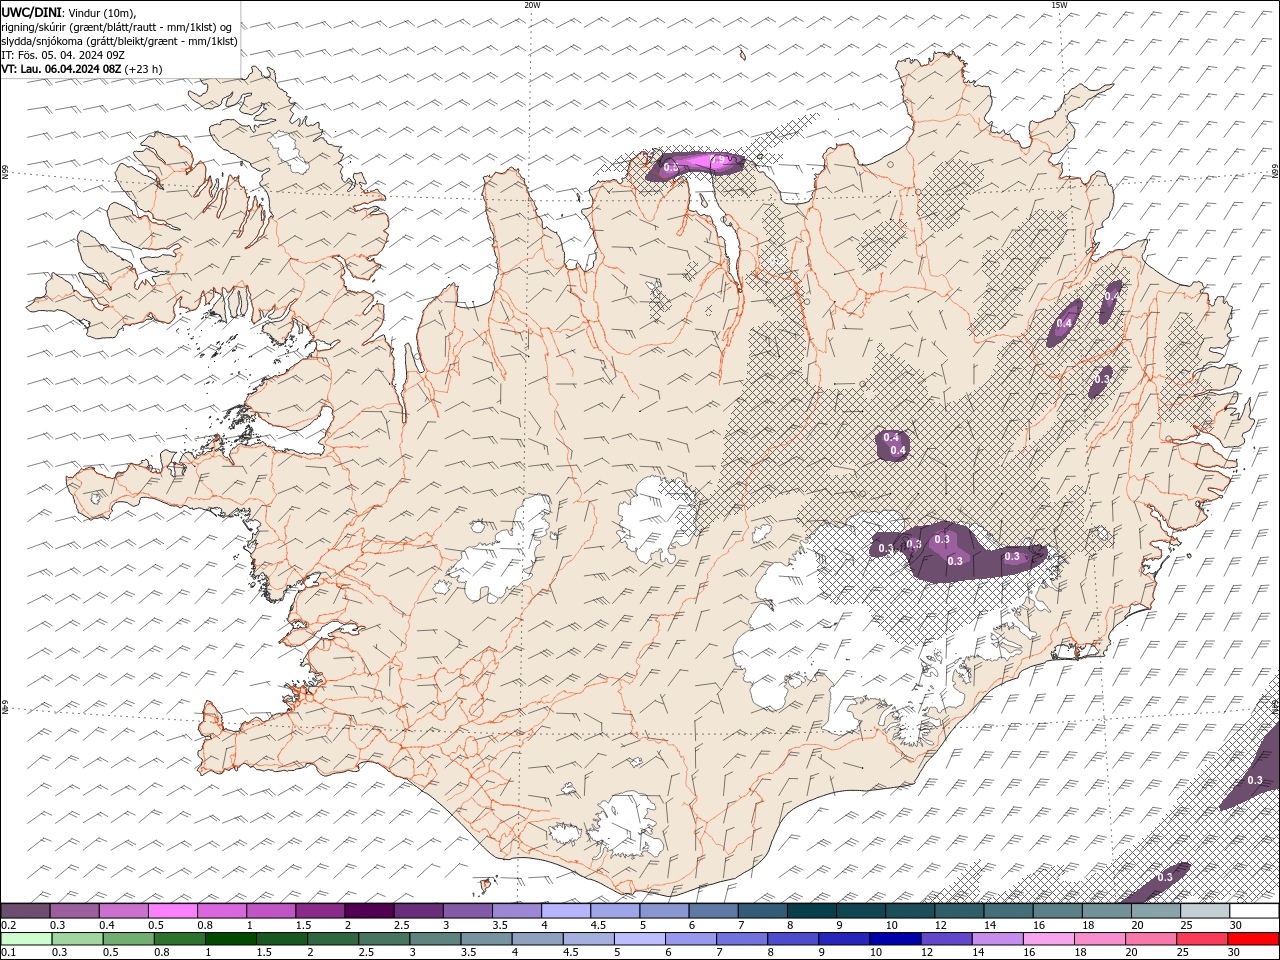This screenshot has height=960, width=1280.
Task: Choose the 1.5 swatch in the snow legend row
Action: (x=320, y=911)
